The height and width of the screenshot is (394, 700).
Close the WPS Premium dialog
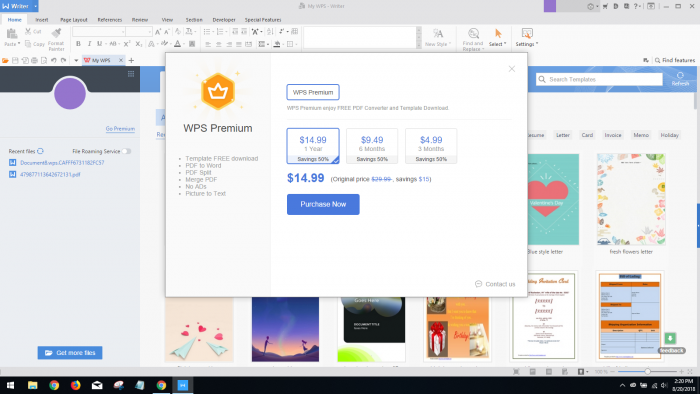click(512, 69)
